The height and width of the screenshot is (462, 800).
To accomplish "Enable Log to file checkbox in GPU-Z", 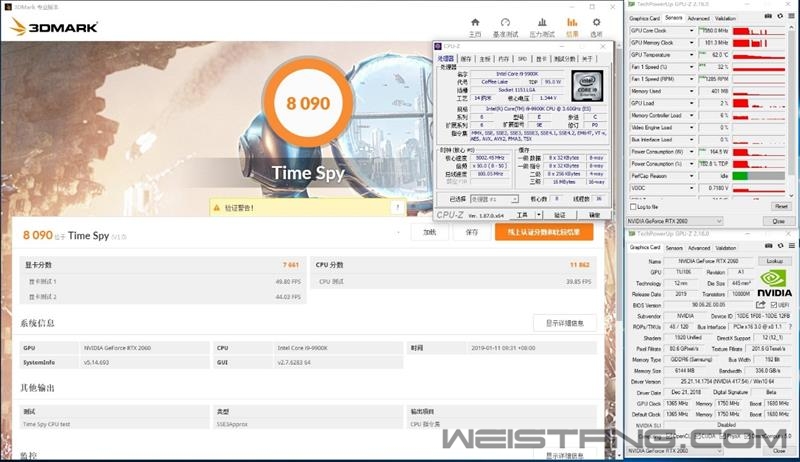I will pos(633,207).
